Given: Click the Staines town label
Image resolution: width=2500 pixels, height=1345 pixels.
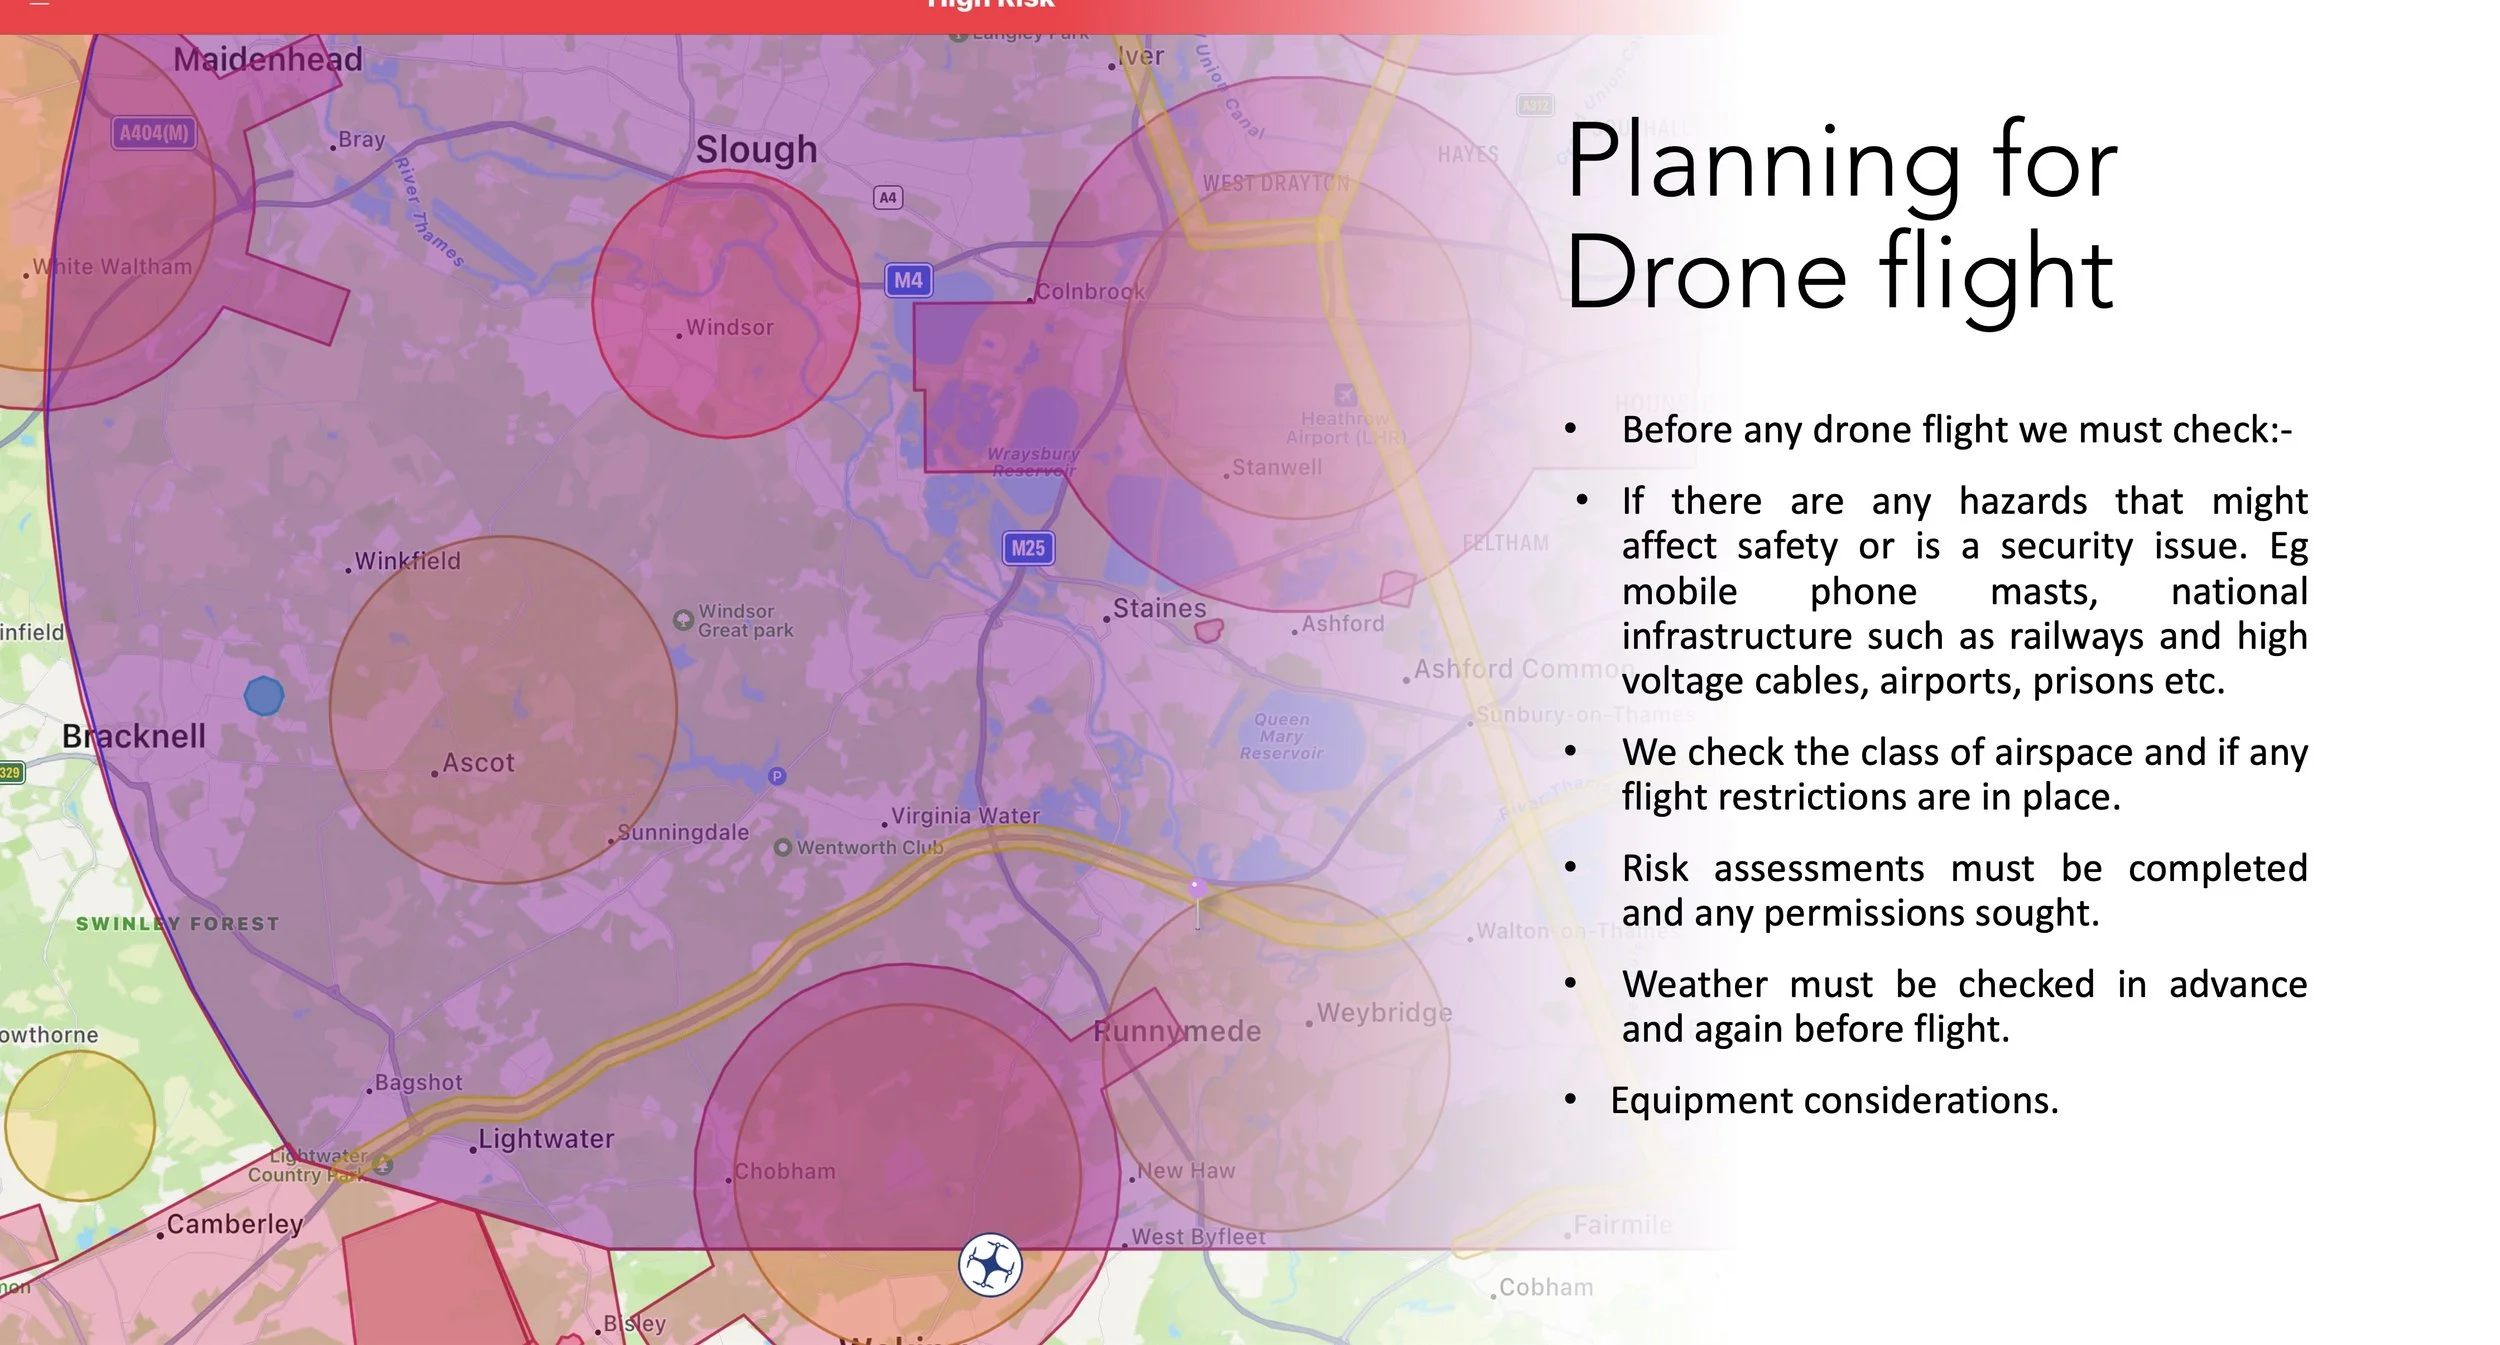Looking at the screenshot, I should pyautogui.click(x=1159, y=608).
